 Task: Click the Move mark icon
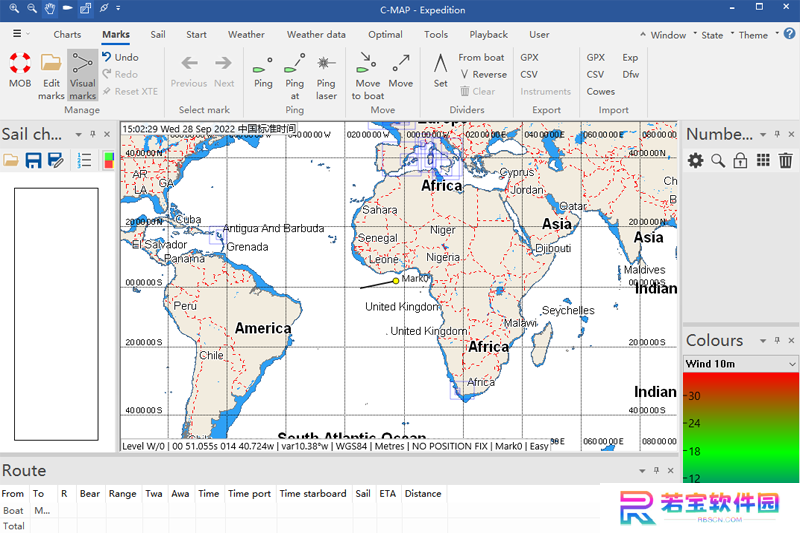point(401,63)
